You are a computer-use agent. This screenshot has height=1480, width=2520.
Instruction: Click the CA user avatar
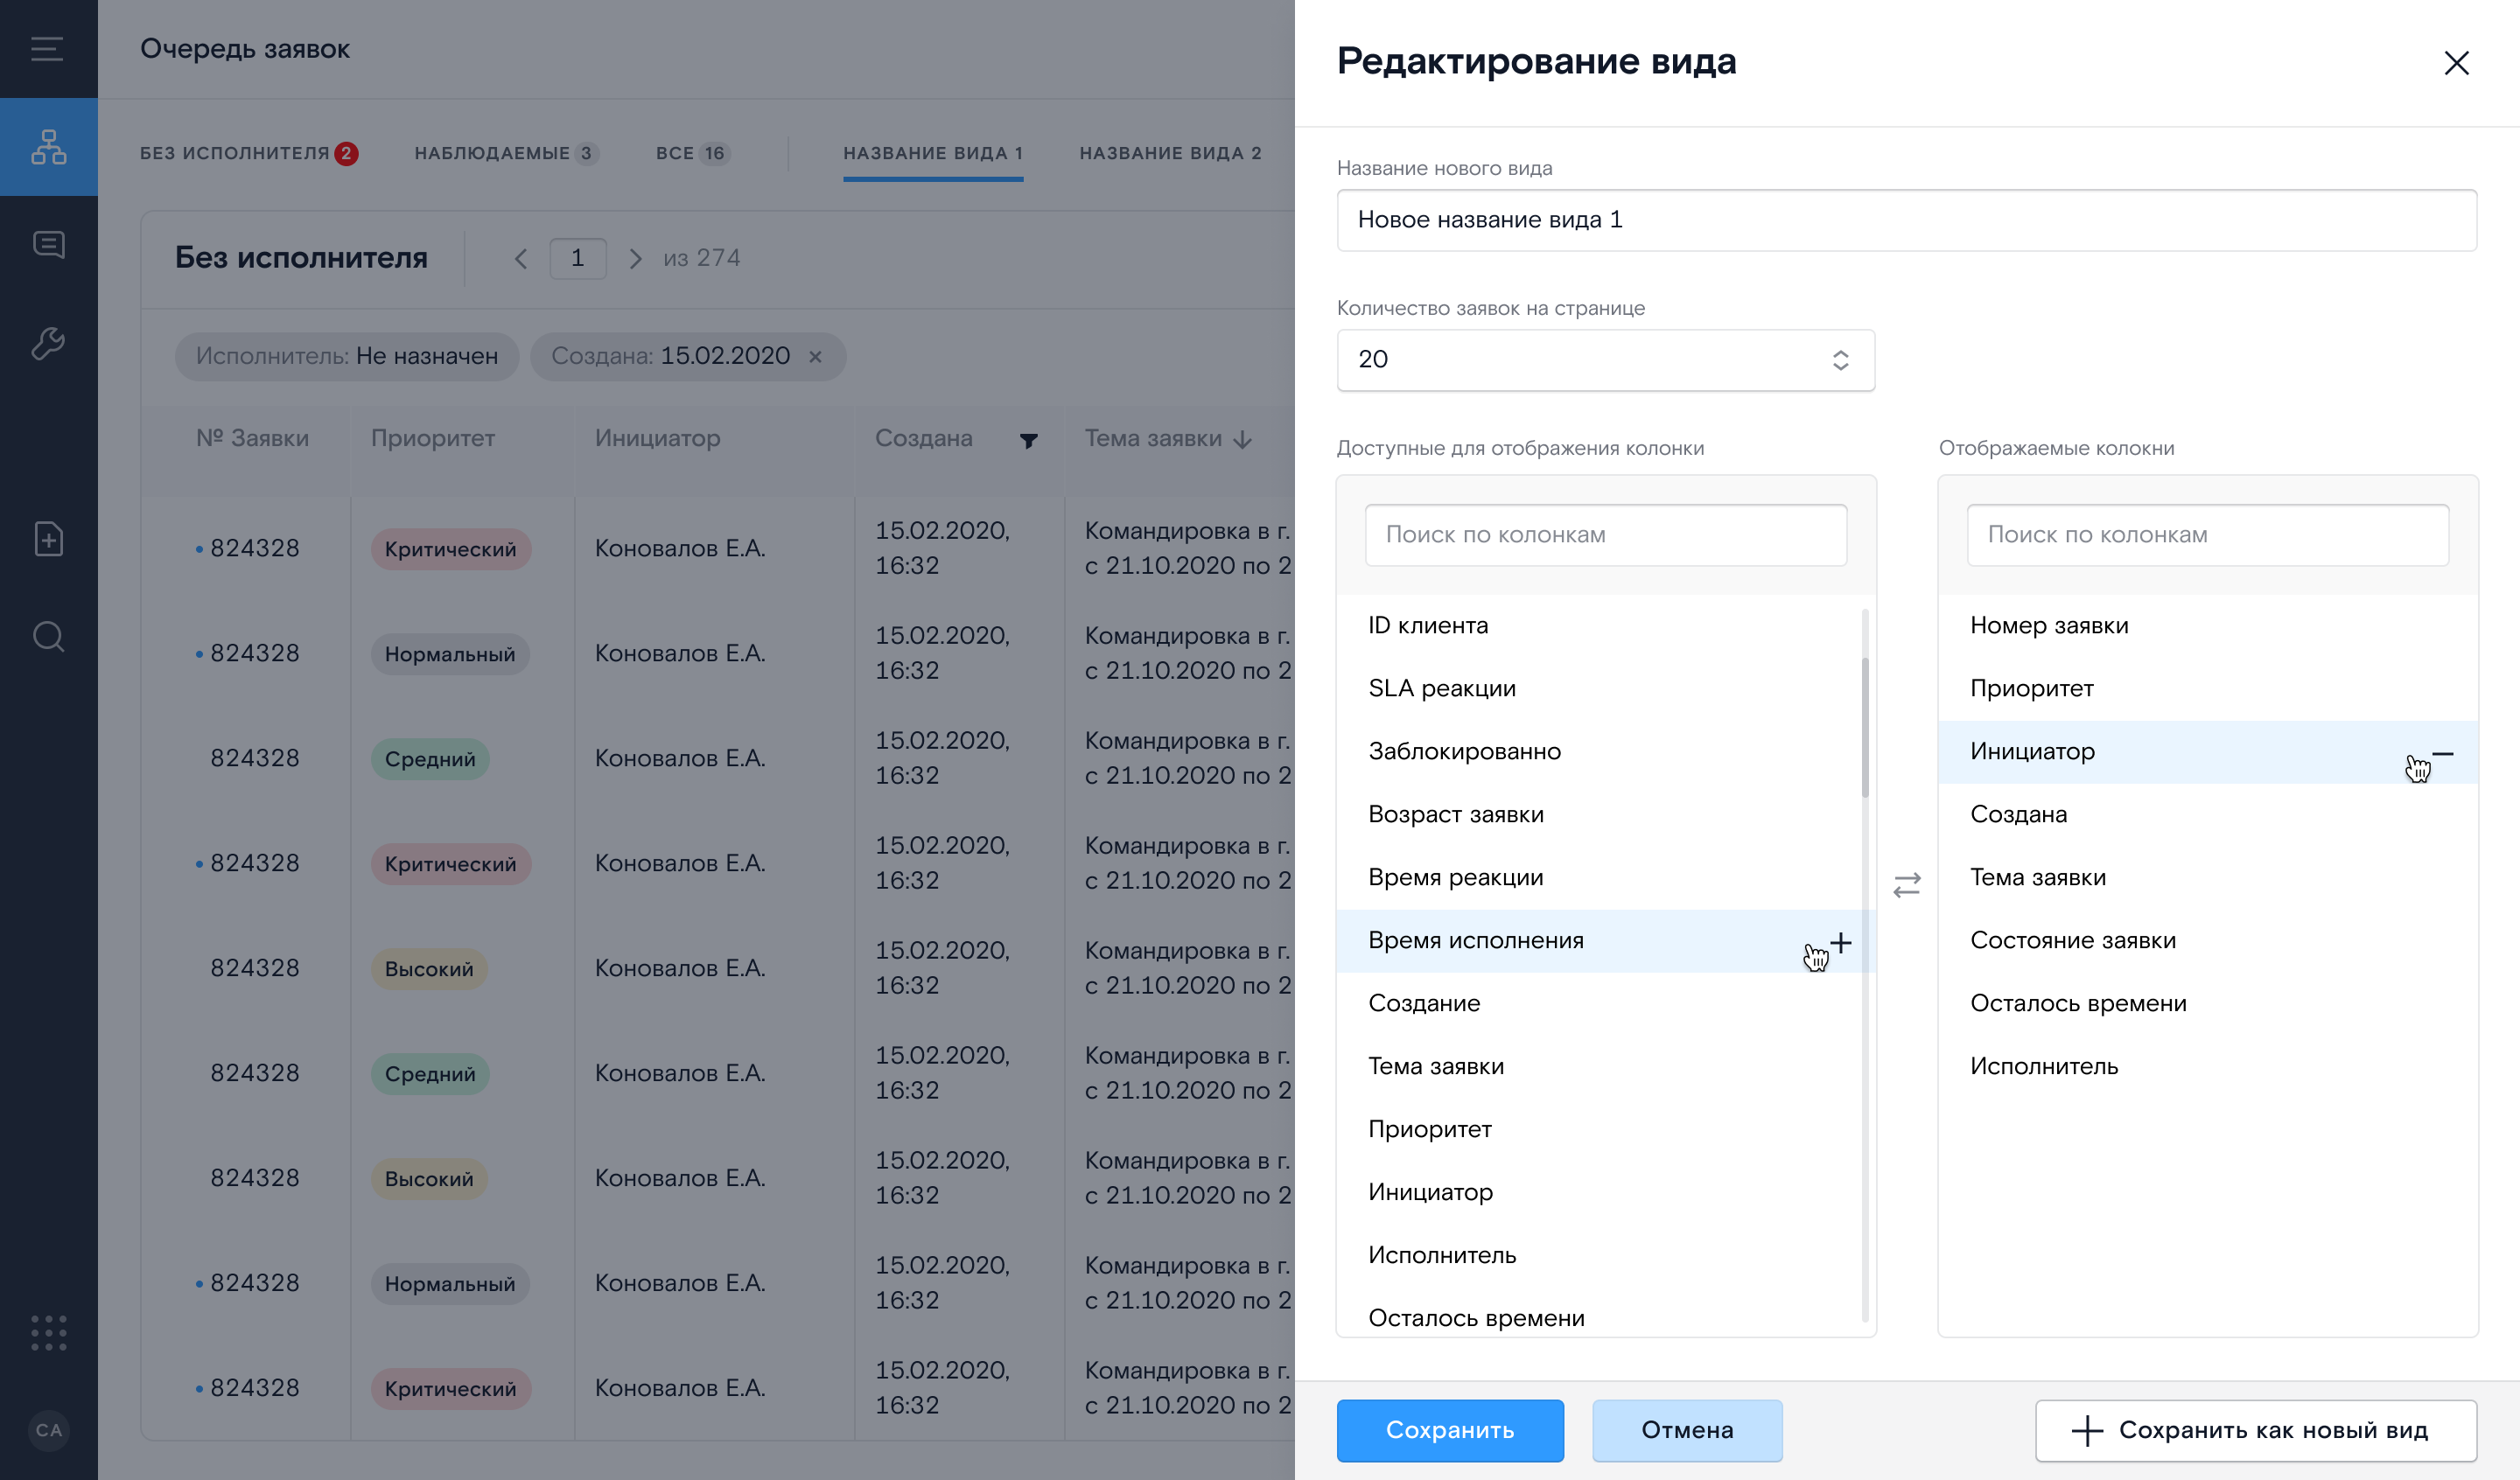coord(48,1430)
